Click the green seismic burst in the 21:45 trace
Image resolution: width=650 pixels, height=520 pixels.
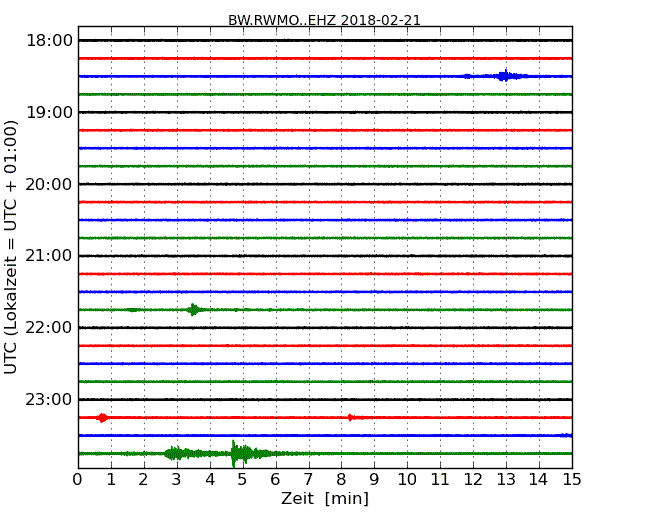[x=193, y=309]
